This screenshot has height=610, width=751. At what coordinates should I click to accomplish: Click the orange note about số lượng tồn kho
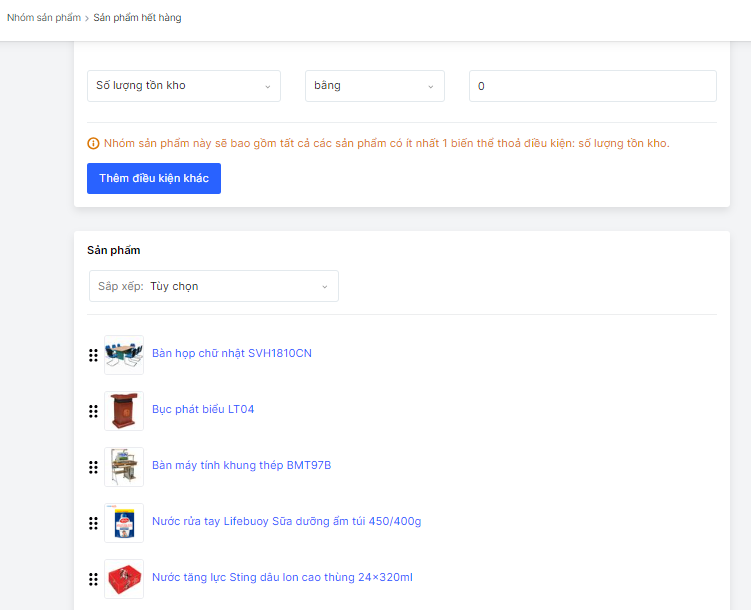pos(387,143)
